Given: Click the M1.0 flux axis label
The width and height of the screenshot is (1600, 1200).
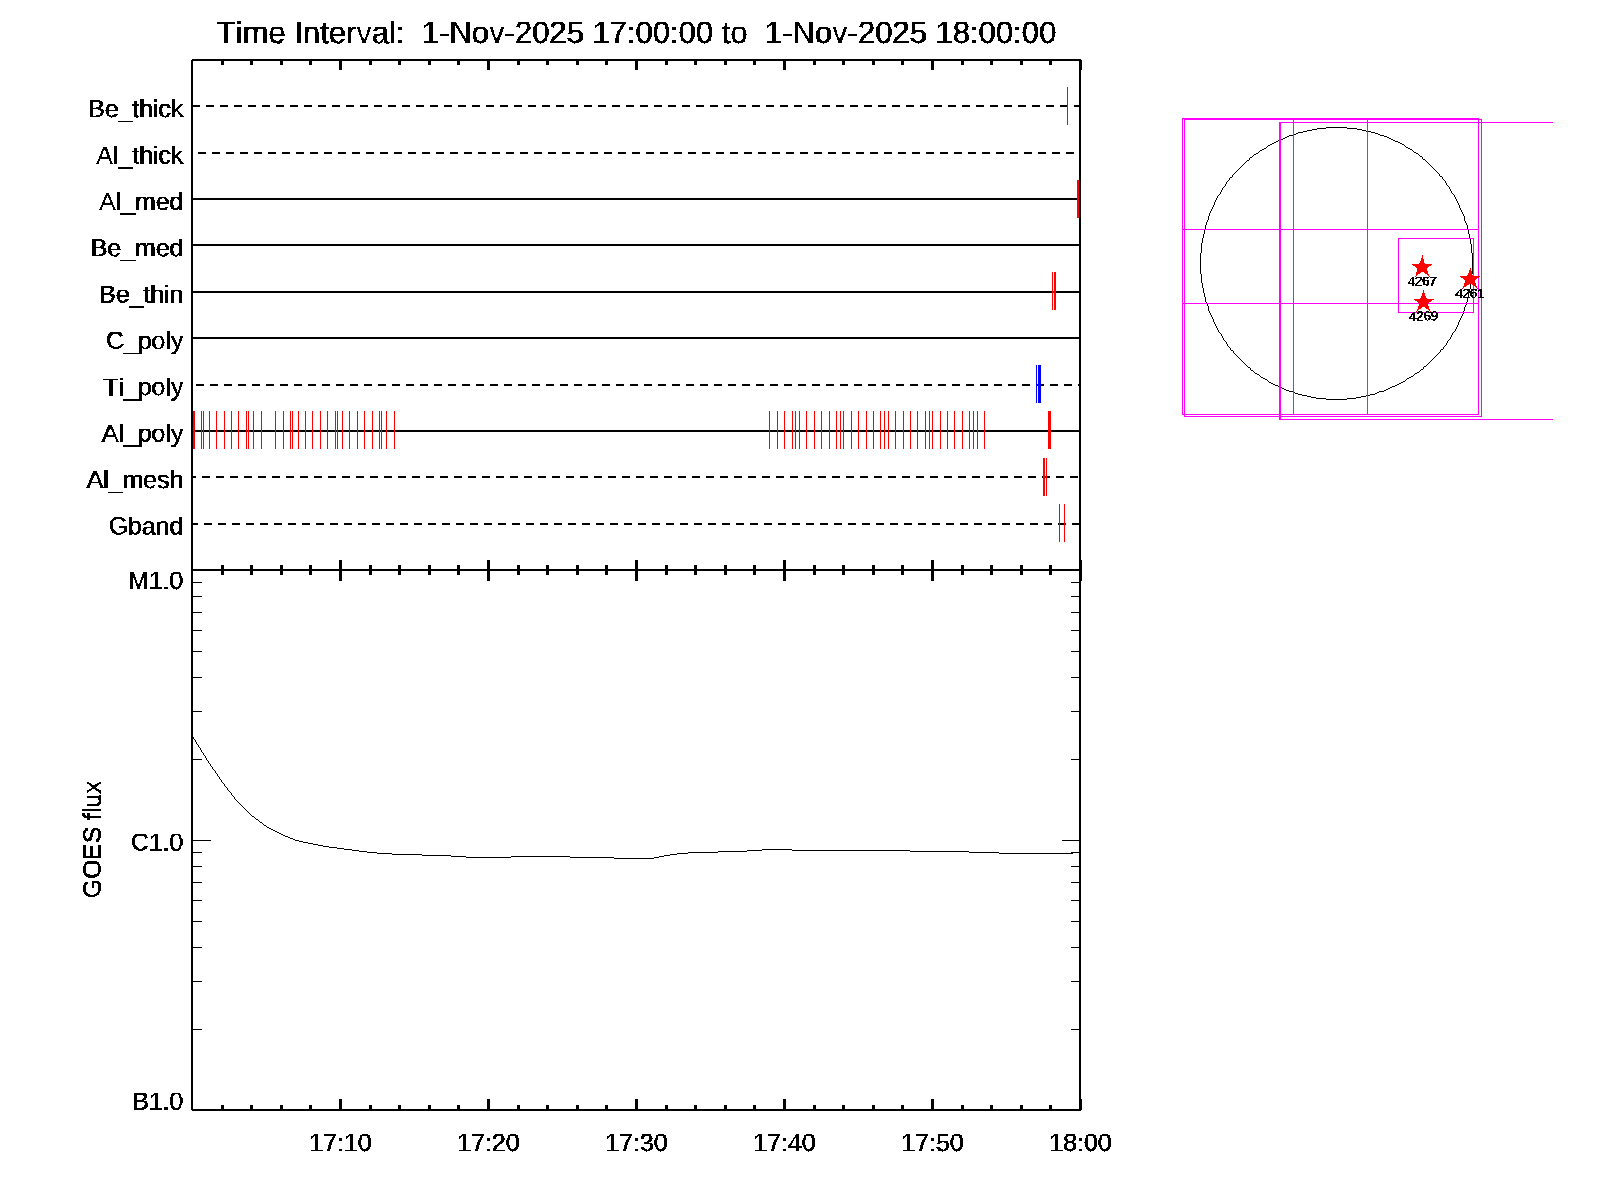Looking at the screenshot, I should point(156,581).
